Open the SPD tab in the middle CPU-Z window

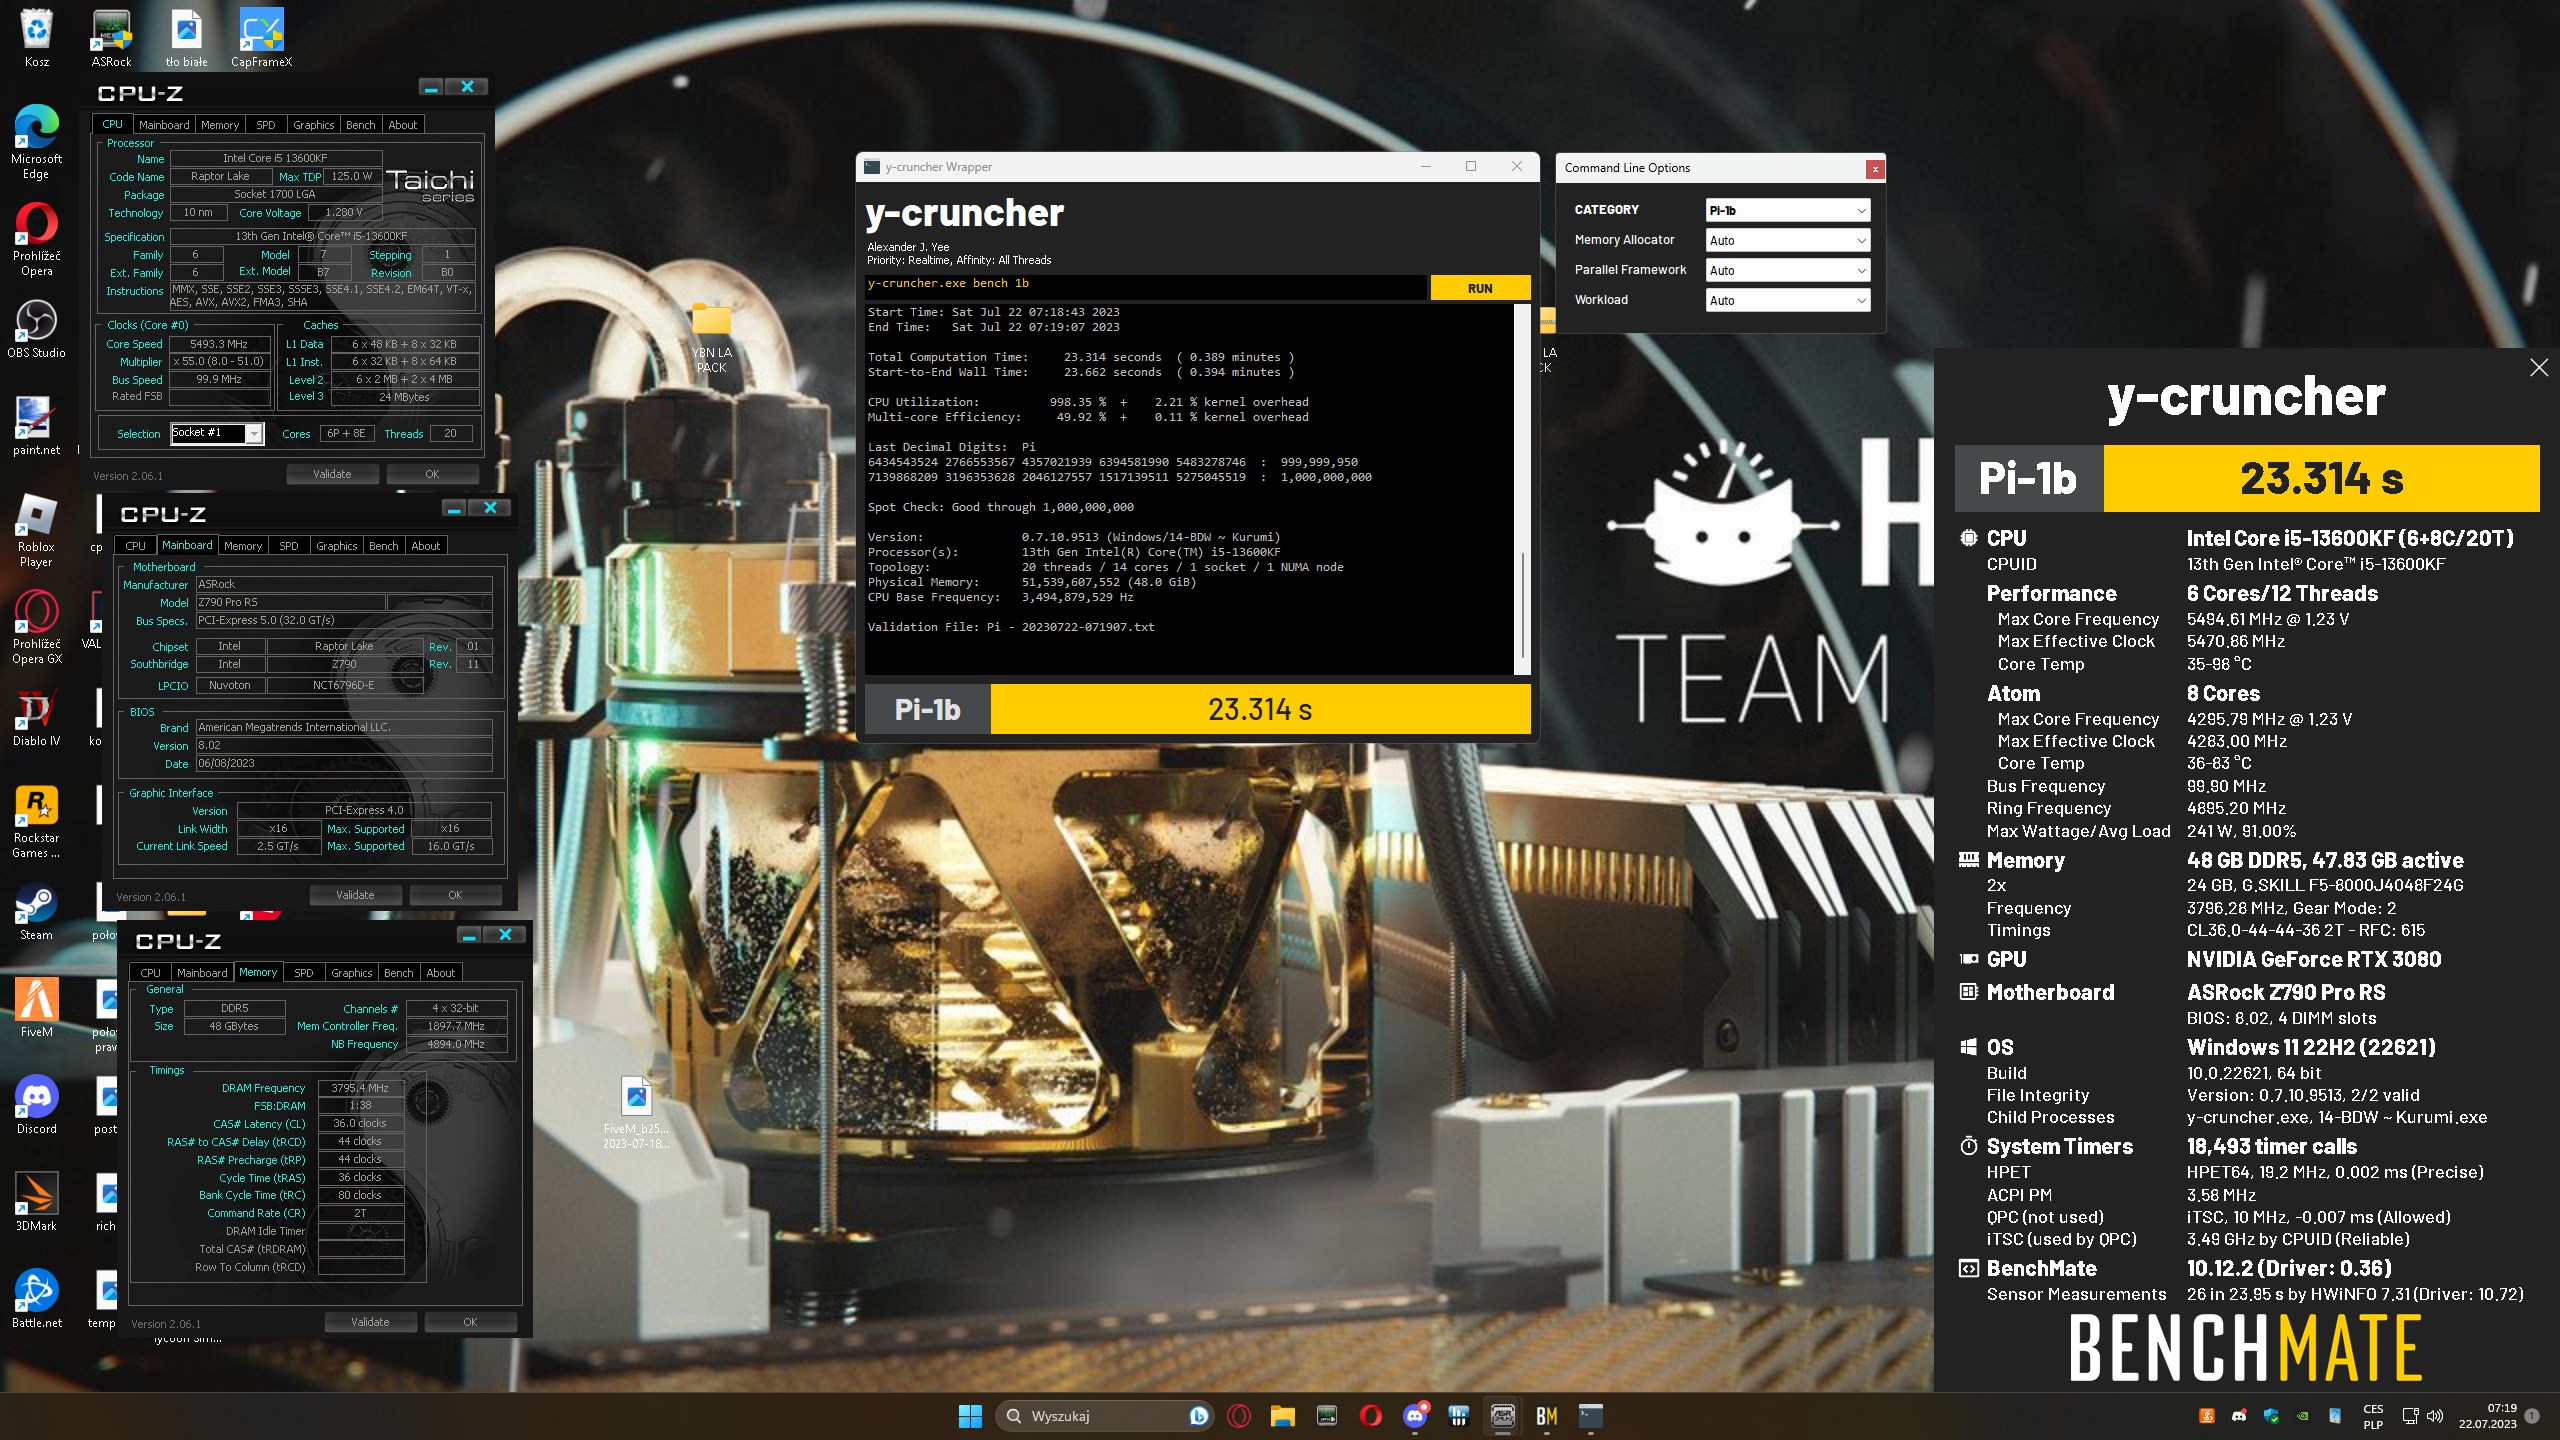tap(288, 546)
